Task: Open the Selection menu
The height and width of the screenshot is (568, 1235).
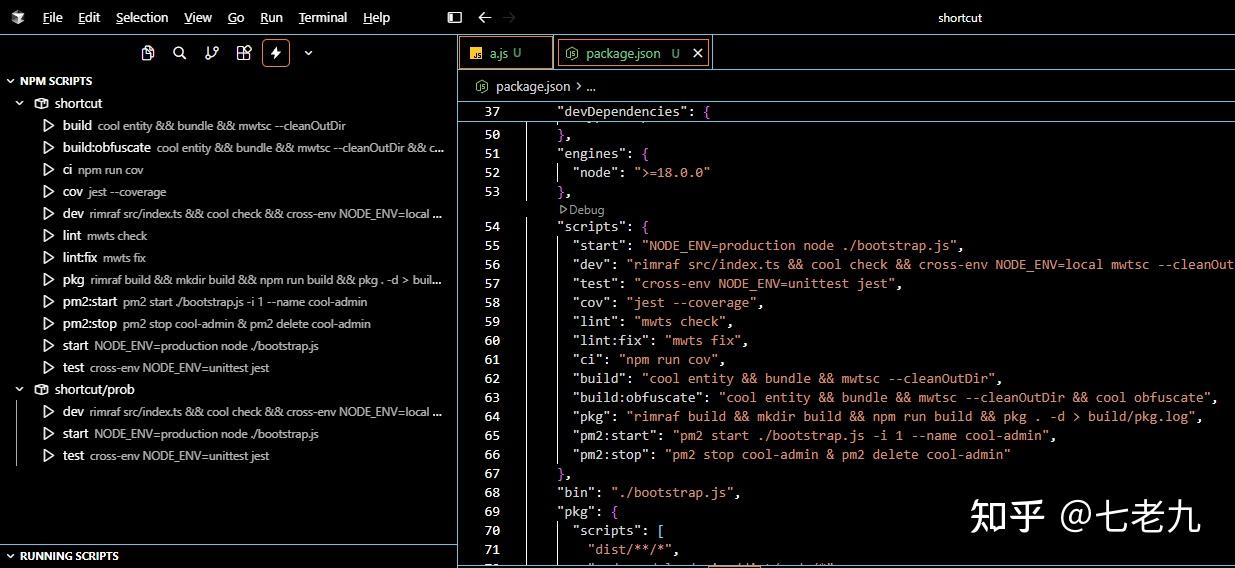Action: pos(142,17)
